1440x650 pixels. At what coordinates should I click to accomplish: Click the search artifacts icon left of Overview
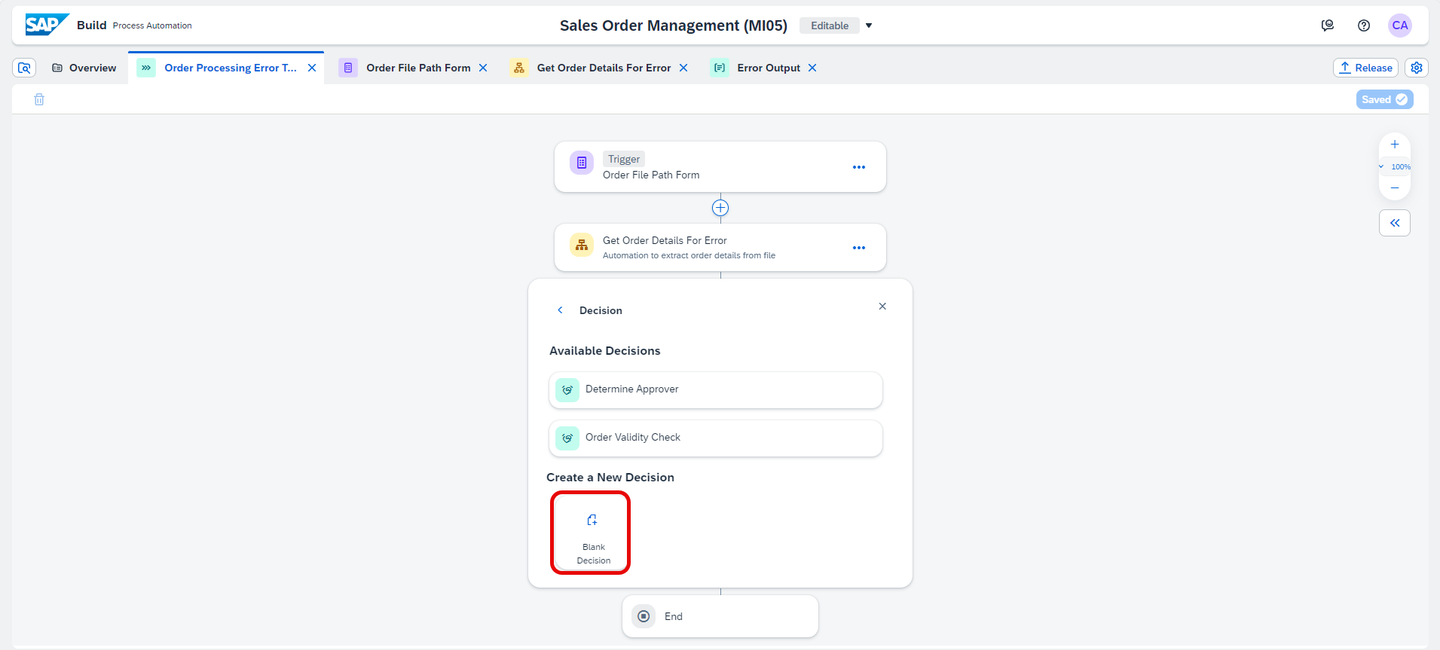(25, 68)
